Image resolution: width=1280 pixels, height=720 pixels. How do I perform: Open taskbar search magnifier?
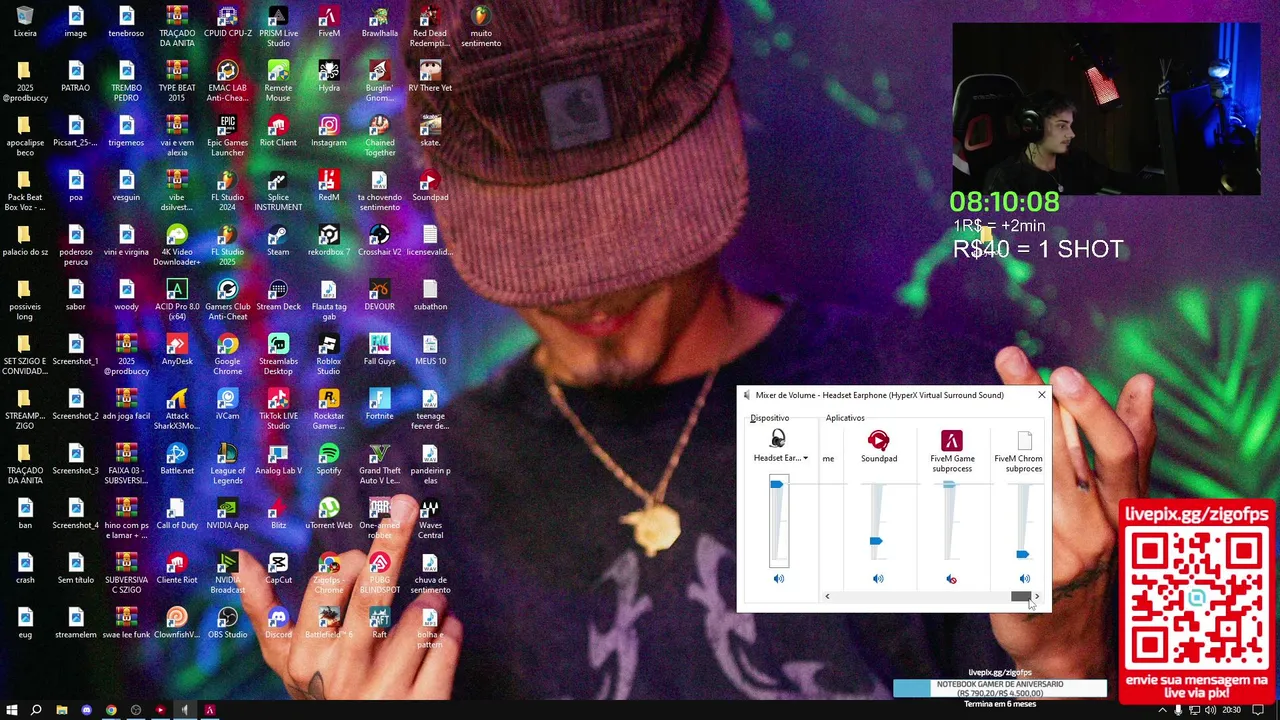(36, 710)
